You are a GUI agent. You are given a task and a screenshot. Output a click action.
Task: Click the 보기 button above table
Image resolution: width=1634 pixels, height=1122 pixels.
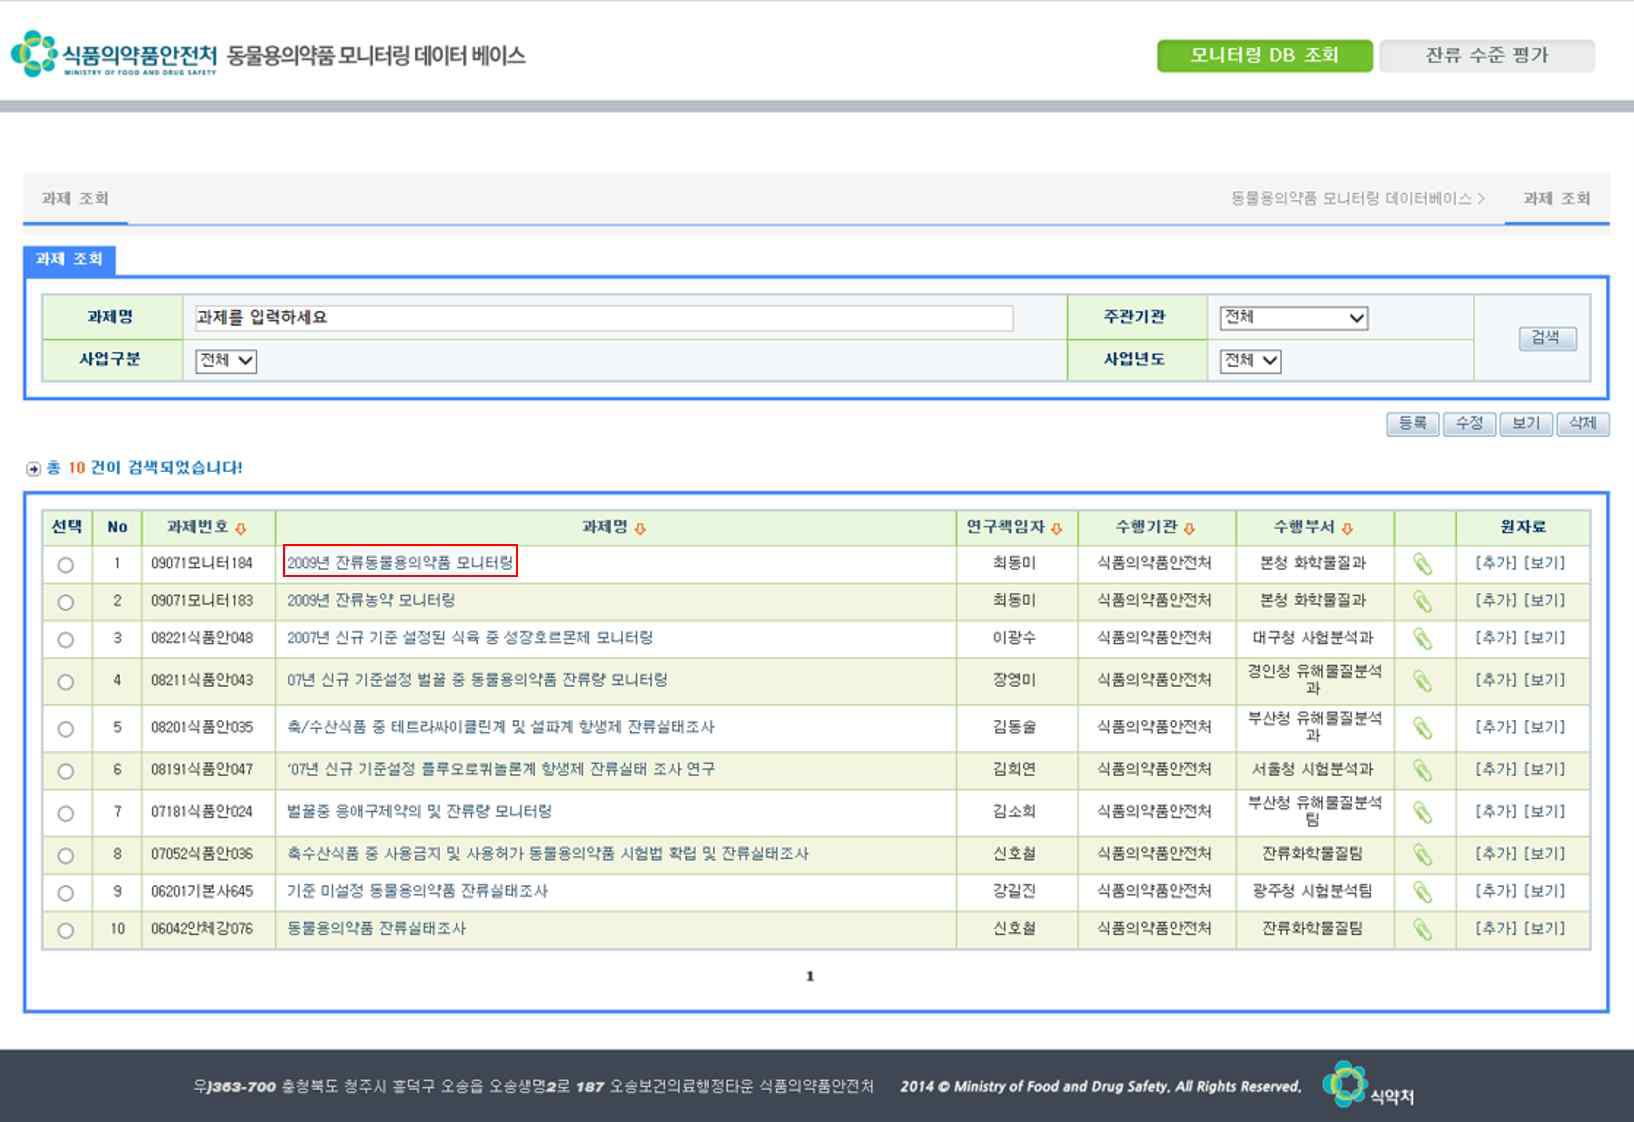pyautogui.click(x=1525, y=424)
